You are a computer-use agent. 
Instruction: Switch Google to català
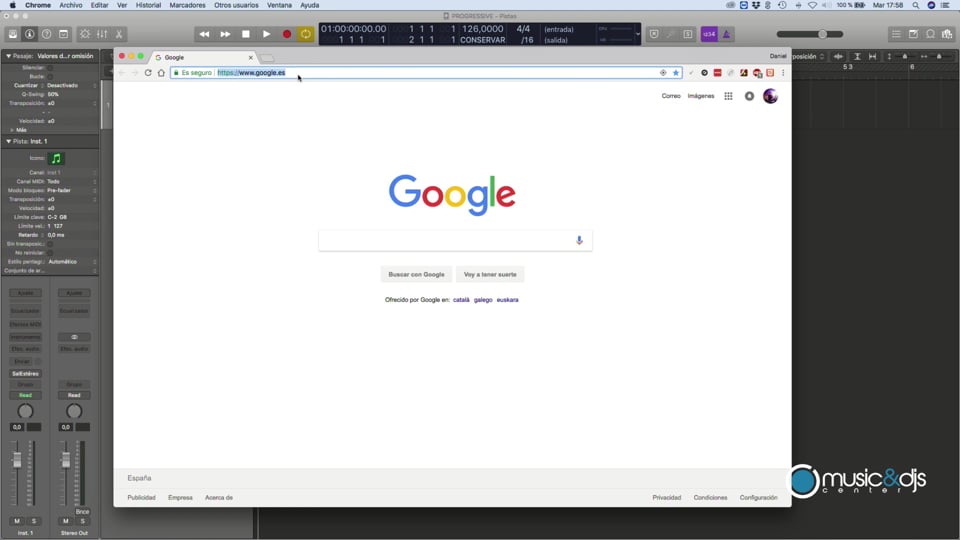click(x=461, y=300)
